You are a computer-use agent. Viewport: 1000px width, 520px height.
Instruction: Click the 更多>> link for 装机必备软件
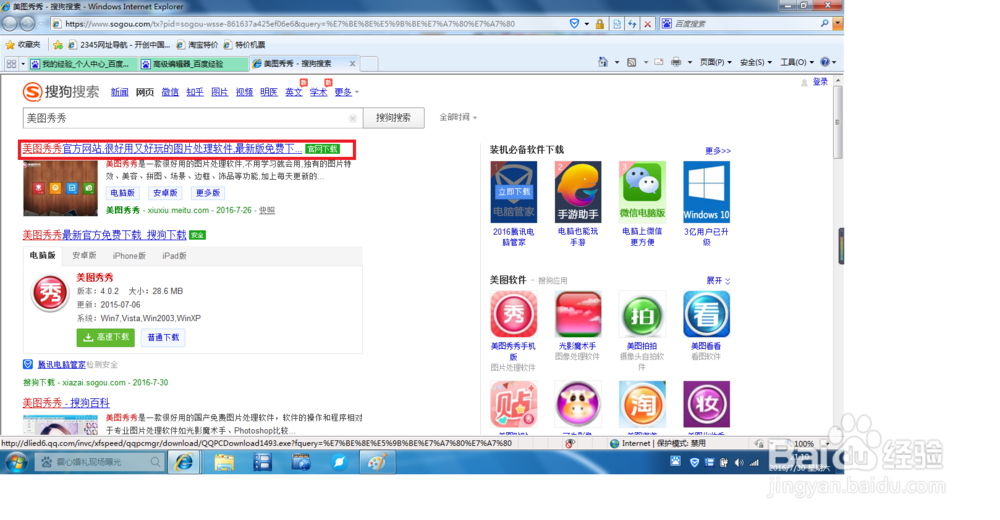point(718,151)
